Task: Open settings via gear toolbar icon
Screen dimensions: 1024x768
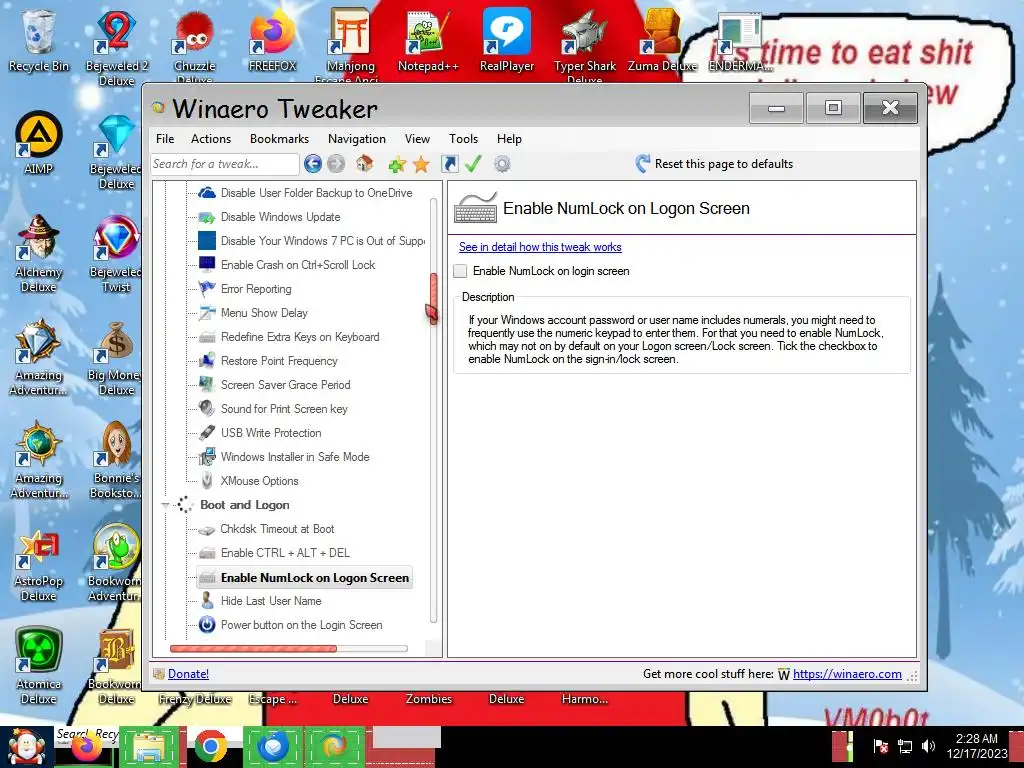Action: 502,164
